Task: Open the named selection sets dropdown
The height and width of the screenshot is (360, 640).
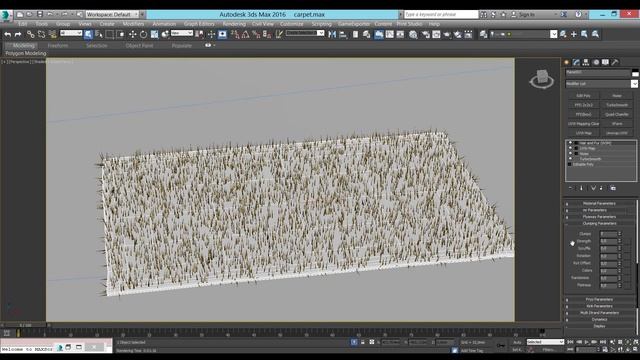Action: (305, 33)
